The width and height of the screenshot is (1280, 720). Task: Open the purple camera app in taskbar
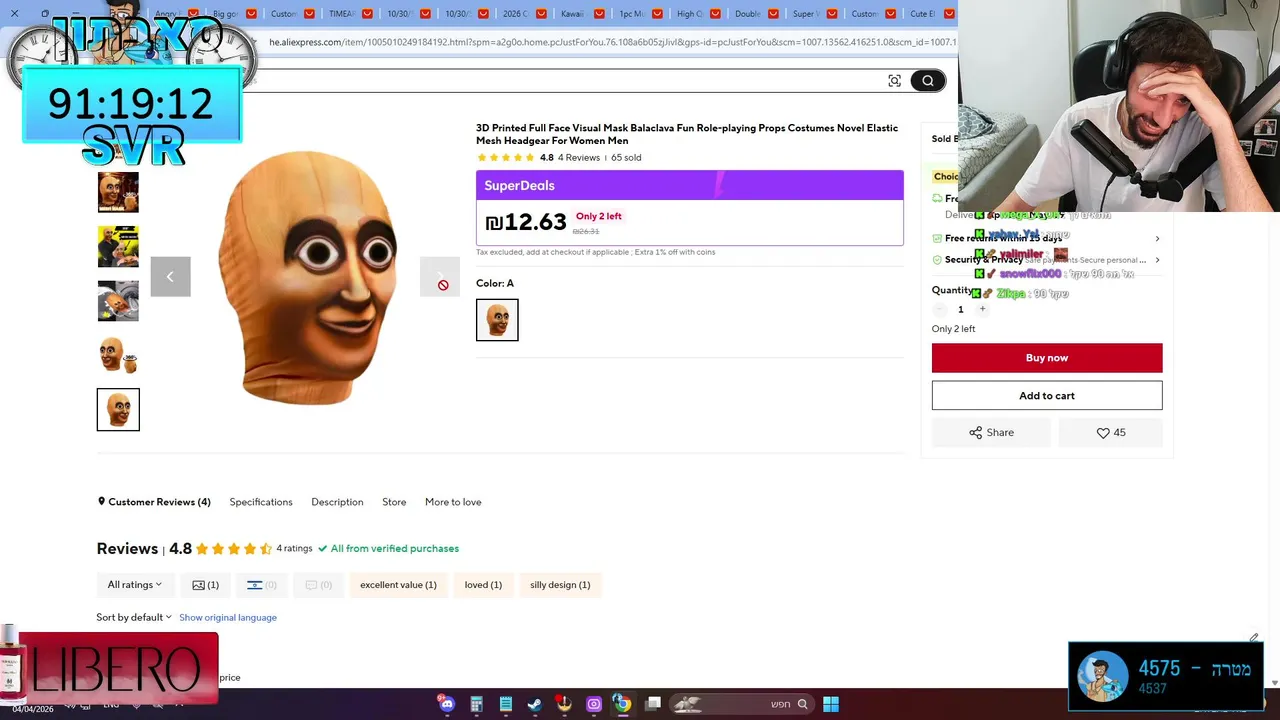(x=594, y=704)
